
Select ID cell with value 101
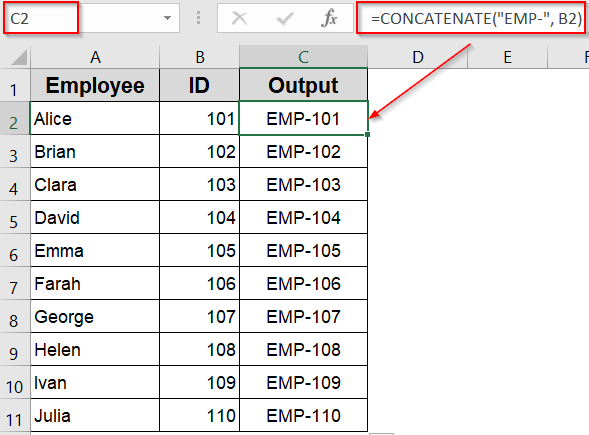[x=199, y=118]
